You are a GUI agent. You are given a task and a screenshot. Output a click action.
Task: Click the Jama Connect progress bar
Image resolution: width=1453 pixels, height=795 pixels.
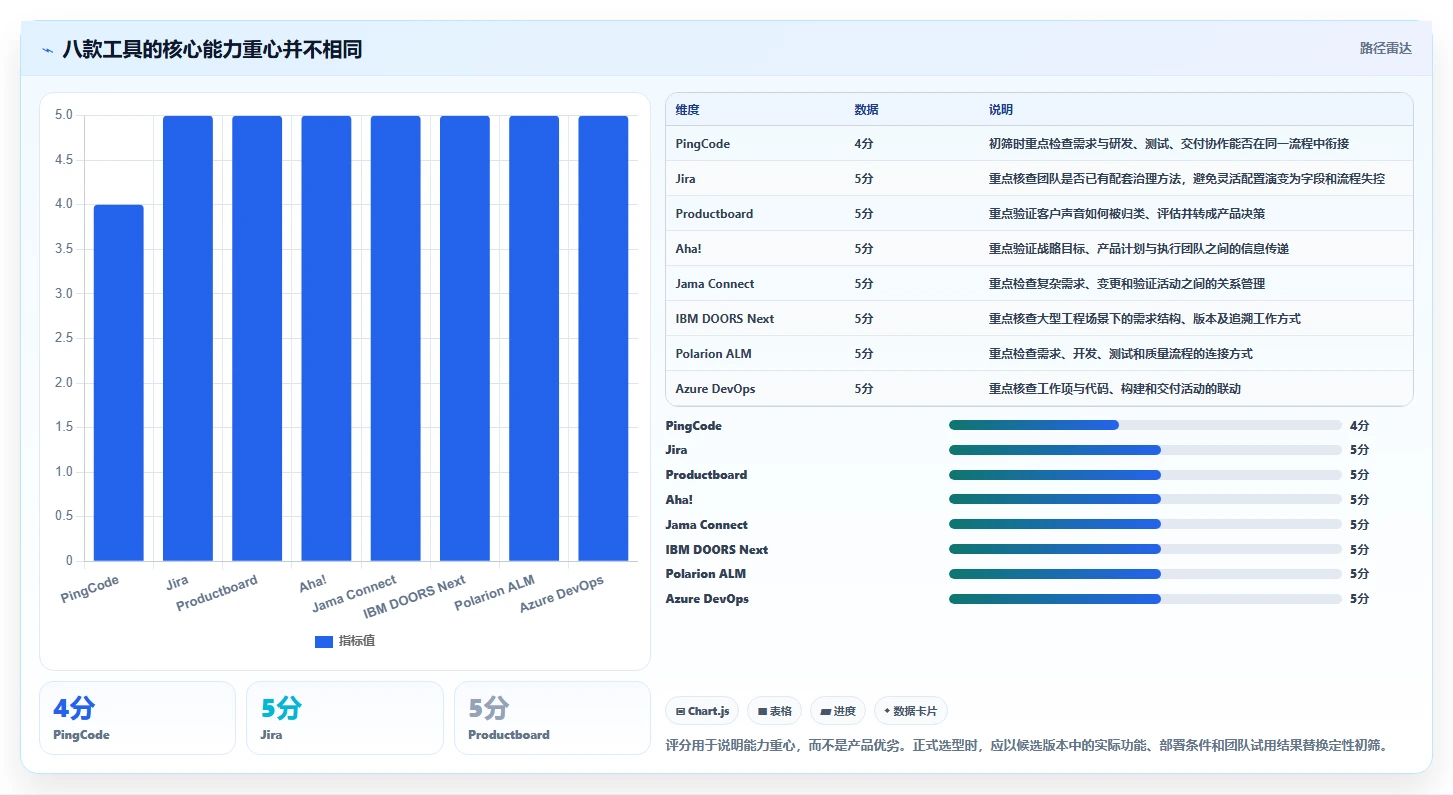pyautogui.click(x=1145, y=524)
